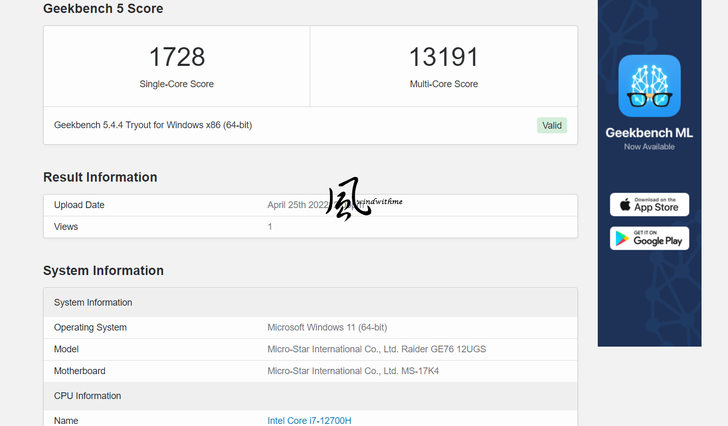Click the Multi-Core Score label
728x426 pixels.
pyautogui.click(x=444, y=84)
